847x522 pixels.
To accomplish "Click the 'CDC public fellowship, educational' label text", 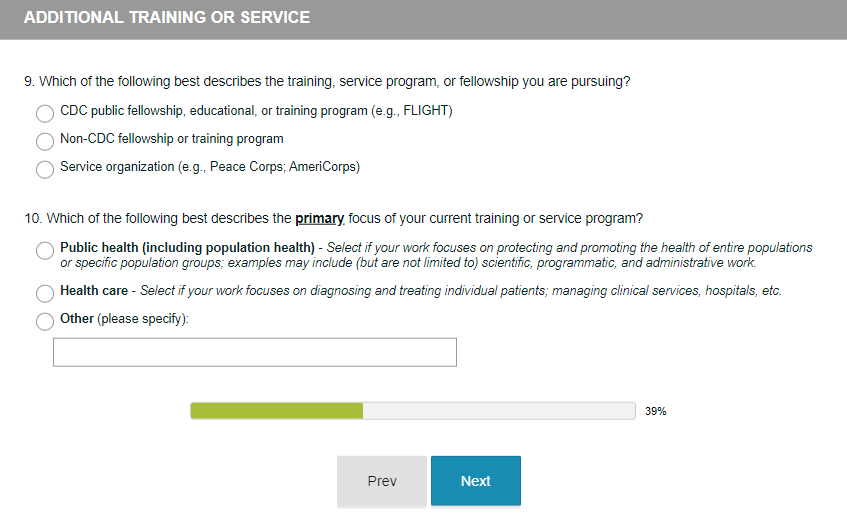I will point(256,111).
